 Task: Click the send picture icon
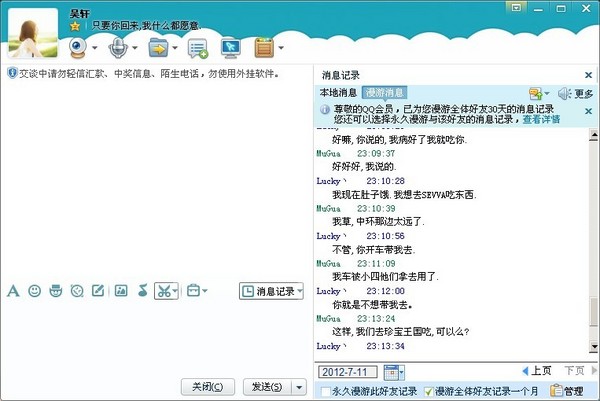click(121, 291)
